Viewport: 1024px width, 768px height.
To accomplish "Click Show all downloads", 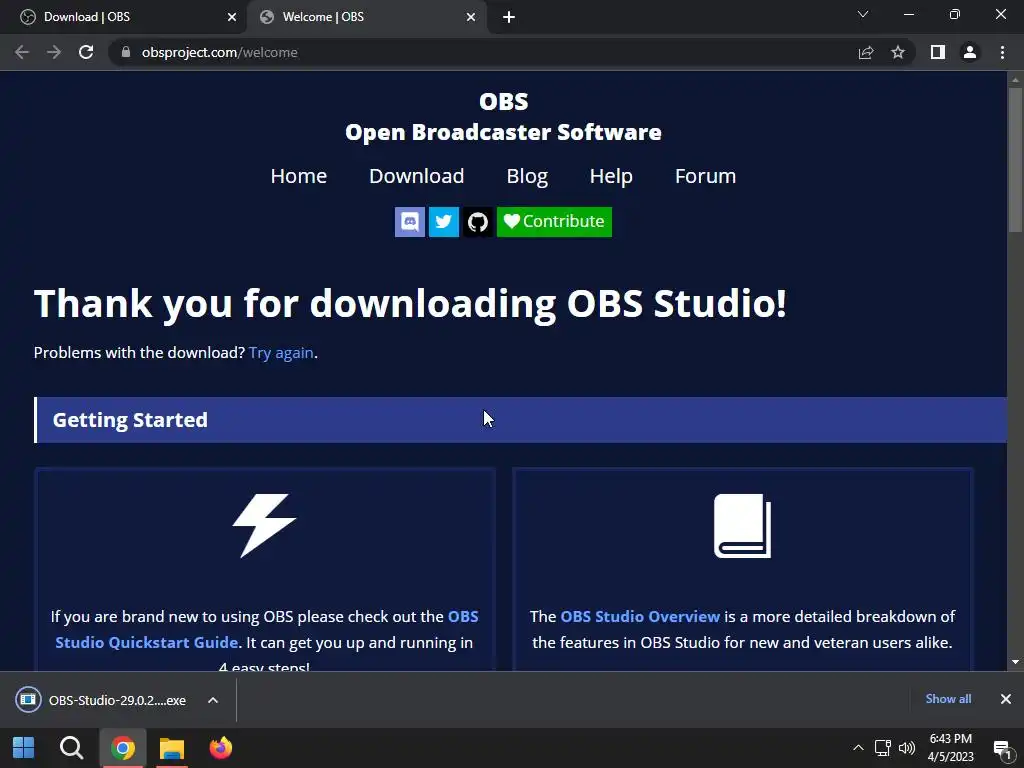I will coord(948,699).
